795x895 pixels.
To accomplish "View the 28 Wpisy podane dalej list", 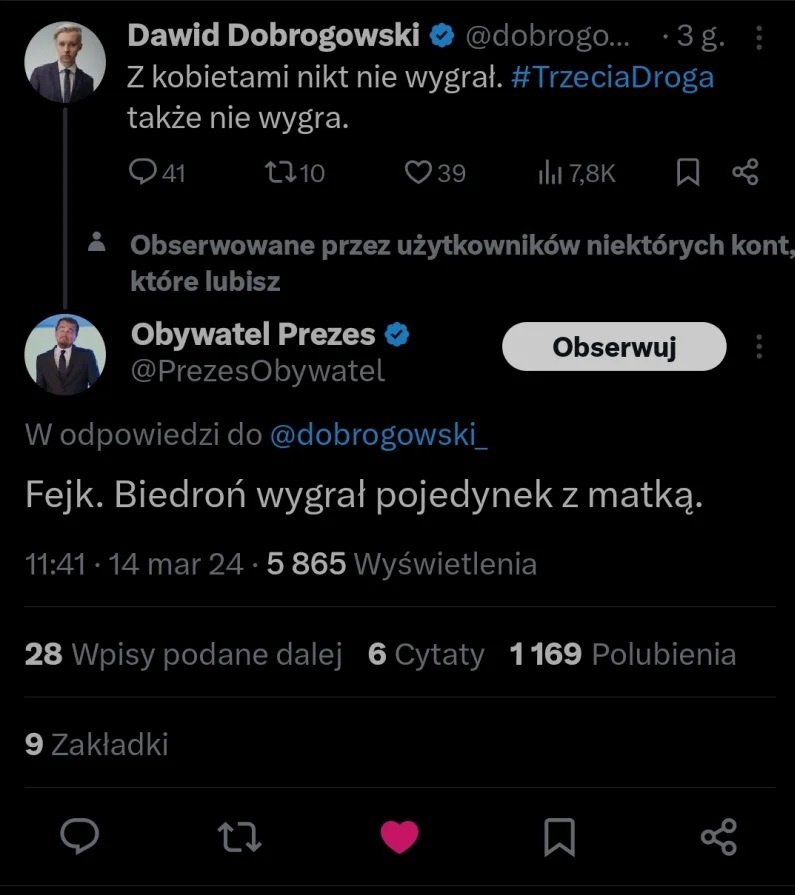I will [x=183, y=655].
